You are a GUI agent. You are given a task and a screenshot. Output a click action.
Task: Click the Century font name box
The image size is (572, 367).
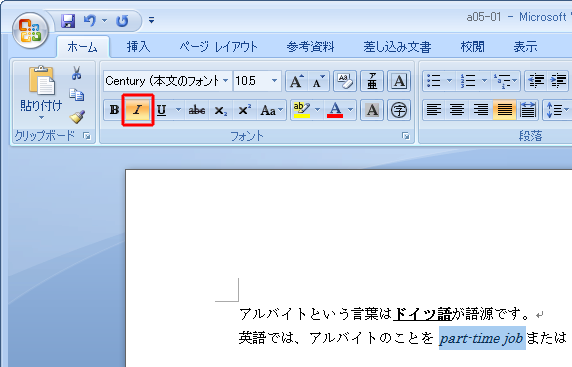click(163, 81)
